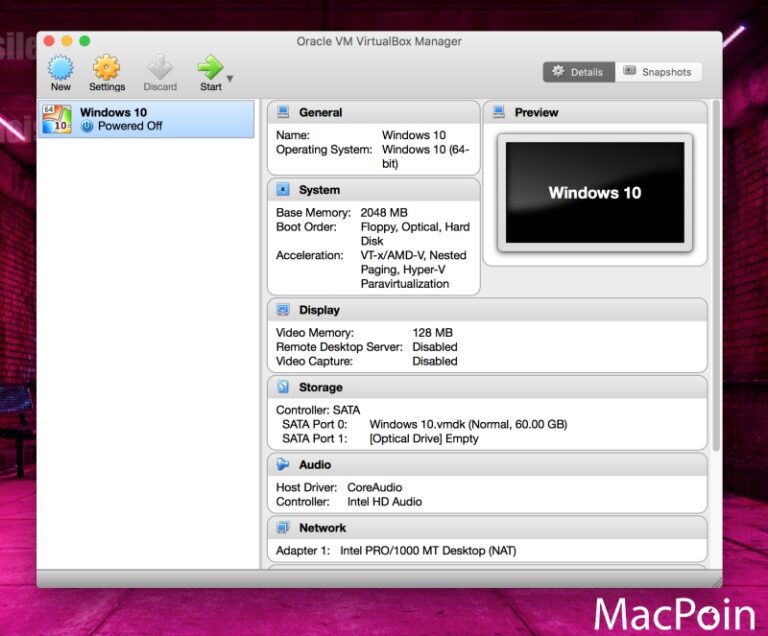The height and width of the screenshot is (636, 768).
Task: Click the Discard toolbar icon
Action: [x=160, y=68]
